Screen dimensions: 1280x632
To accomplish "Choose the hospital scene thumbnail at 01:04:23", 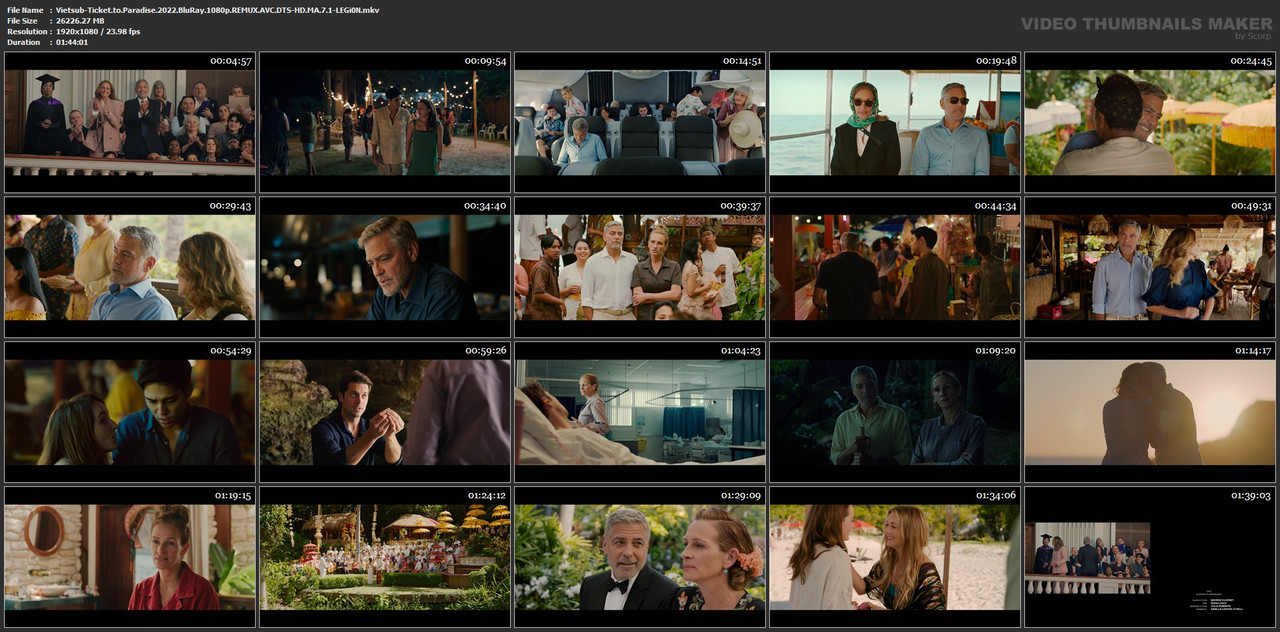I will click(640, 412).
